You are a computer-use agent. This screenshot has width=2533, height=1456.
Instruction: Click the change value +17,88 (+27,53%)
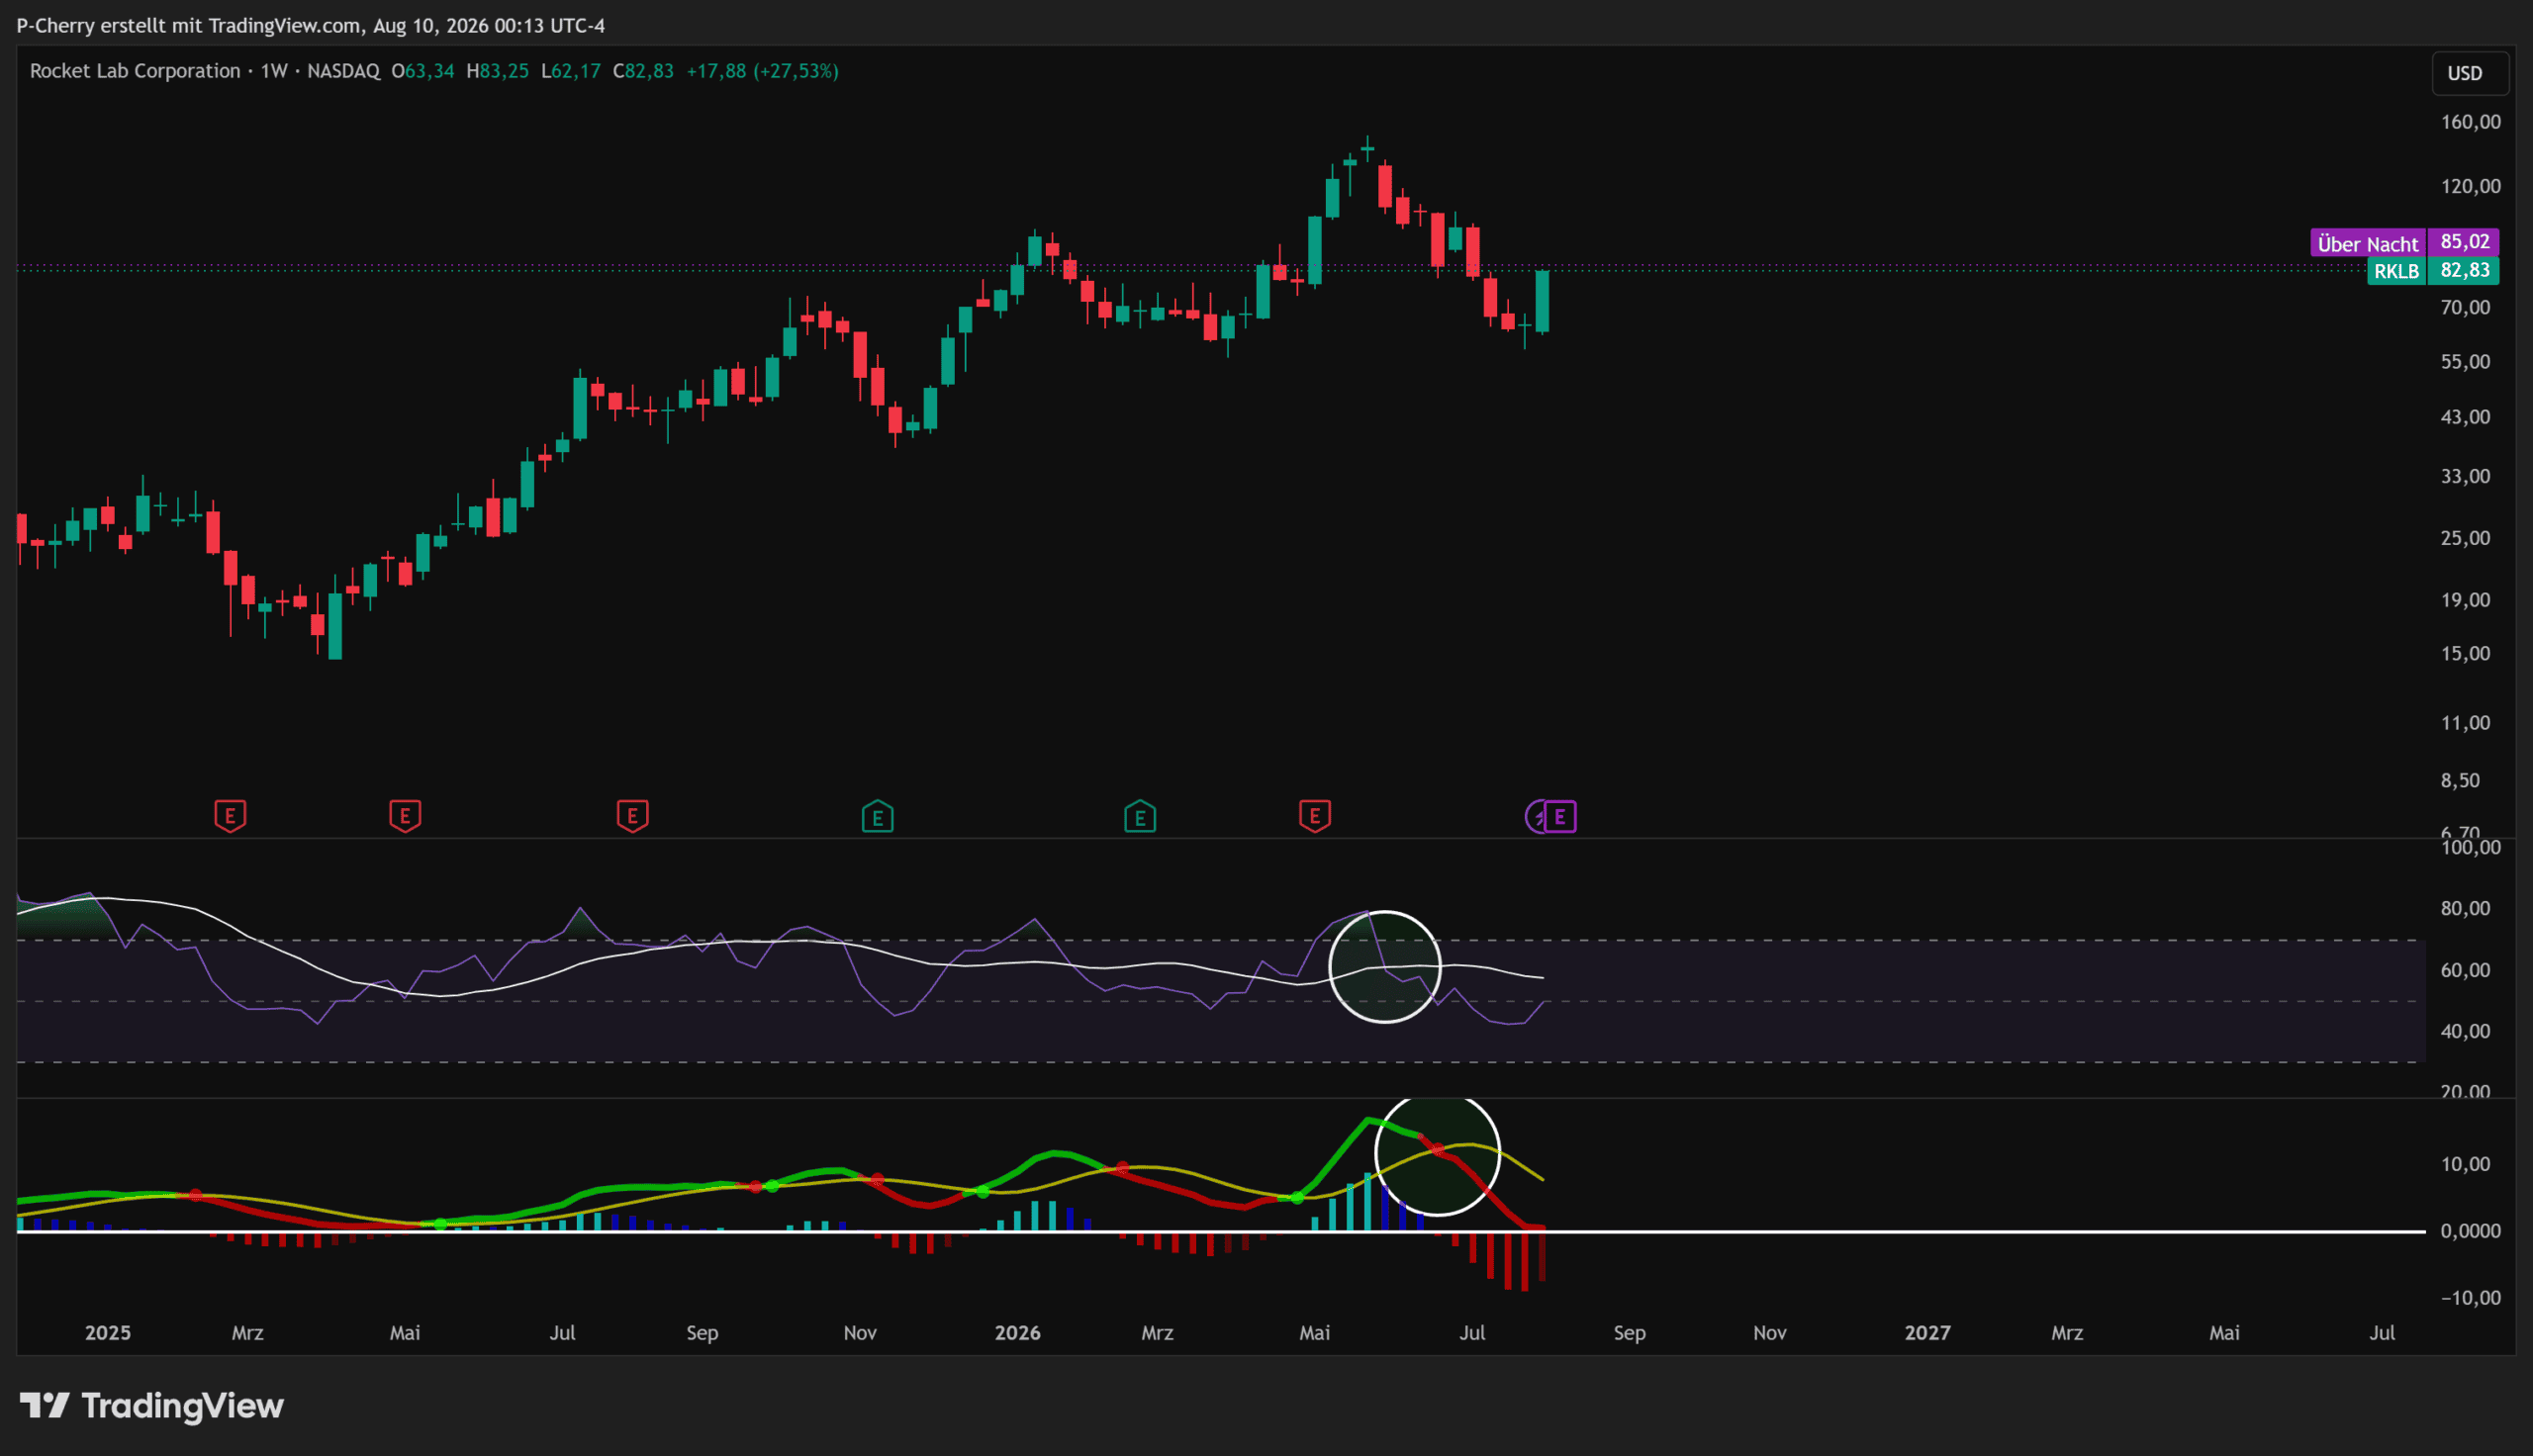[x=762, y=71]
